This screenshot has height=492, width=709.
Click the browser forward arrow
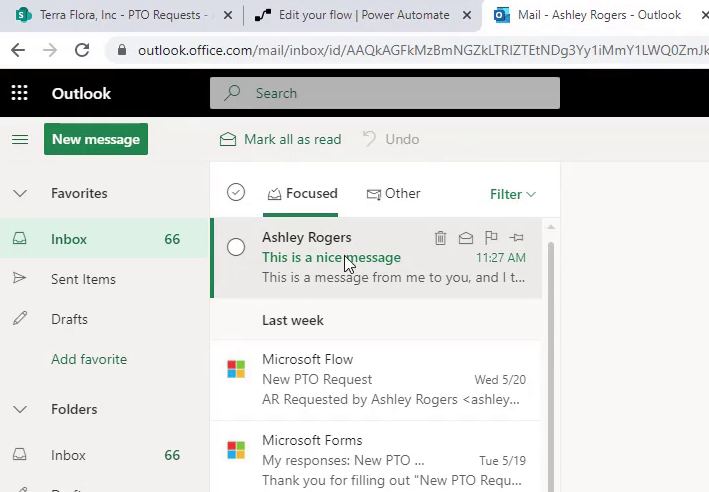50,50
